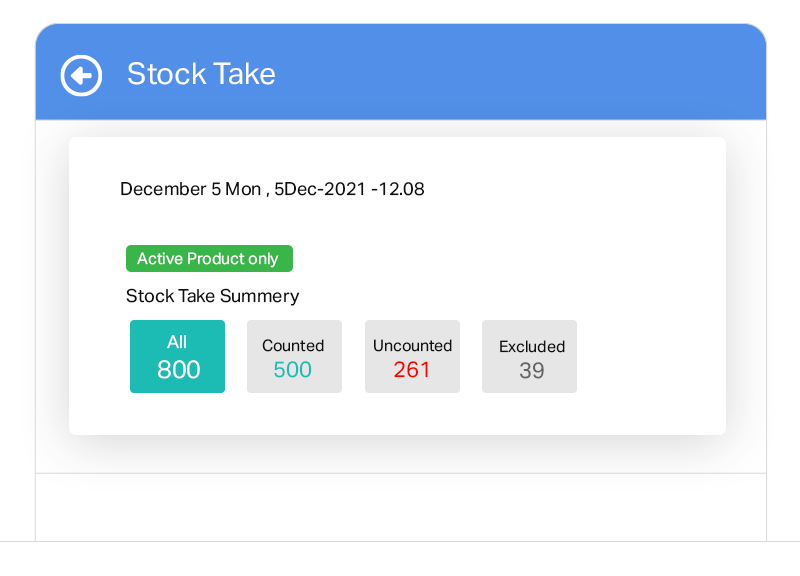Click the word Uncounted label

pyautogui.click(x=412, y=345)
